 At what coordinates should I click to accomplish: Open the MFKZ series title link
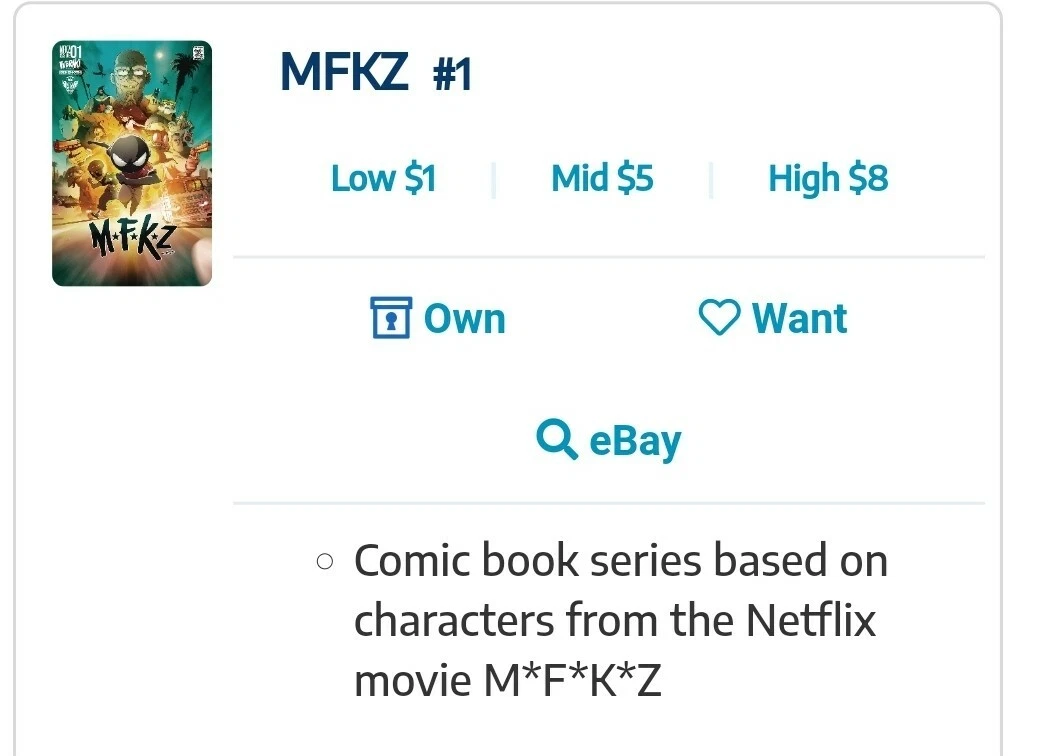344,71
